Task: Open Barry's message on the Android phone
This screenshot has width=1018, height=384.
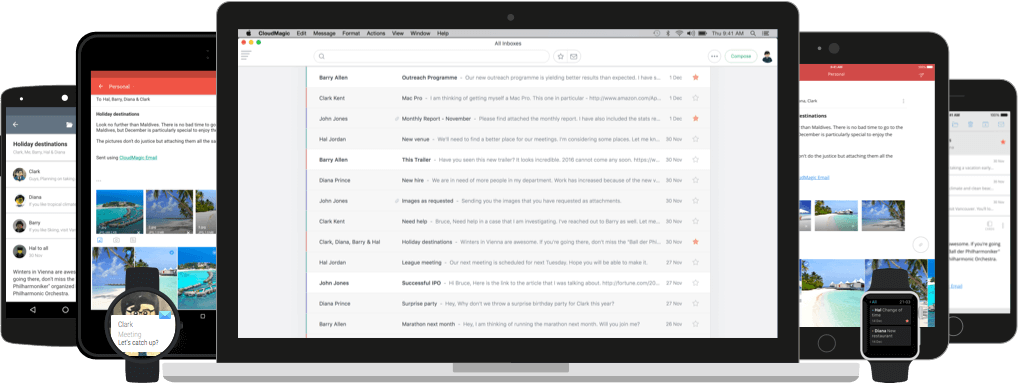Action: (x=42, y=225)
